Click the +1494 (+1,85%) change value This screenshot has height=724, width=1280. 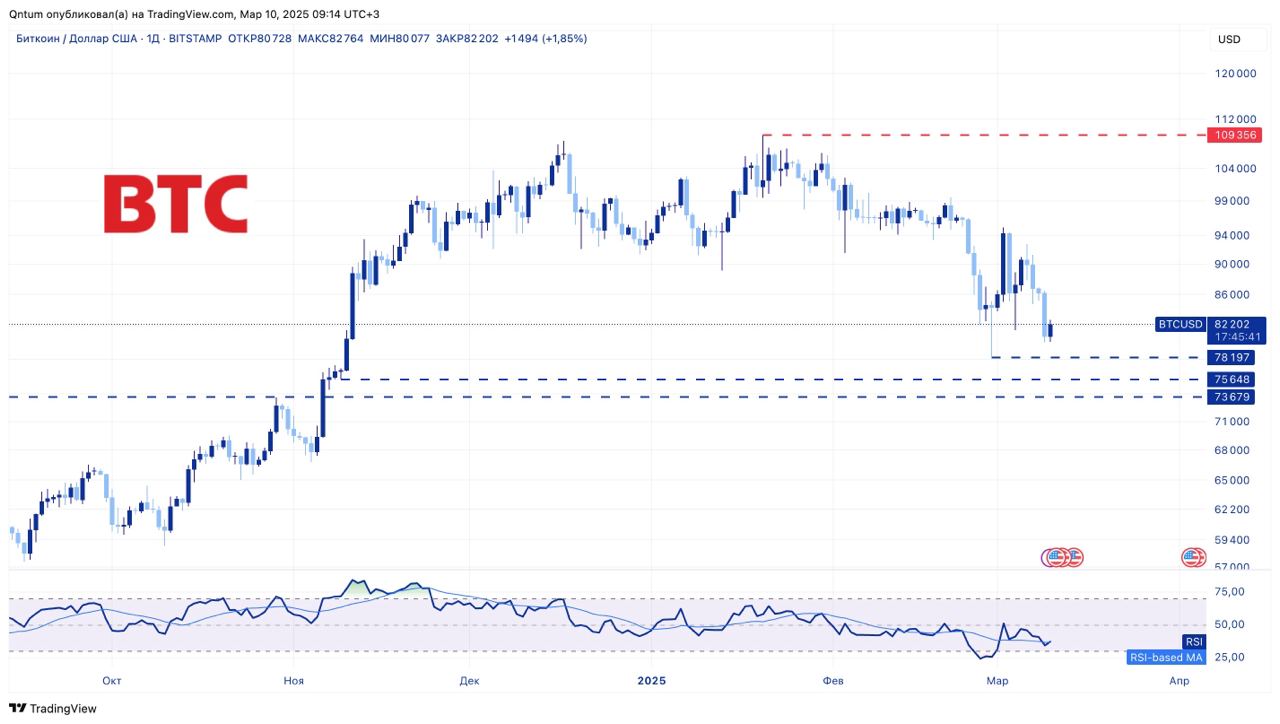coord(545,38)
